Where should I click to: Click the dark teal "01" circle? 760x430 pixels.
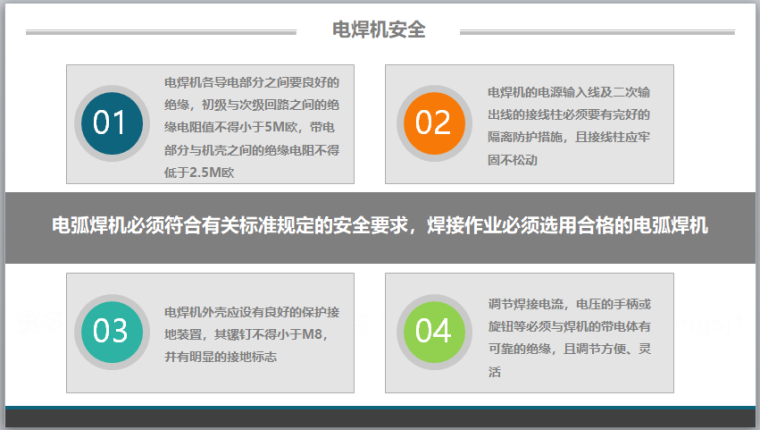coord(110,123)
